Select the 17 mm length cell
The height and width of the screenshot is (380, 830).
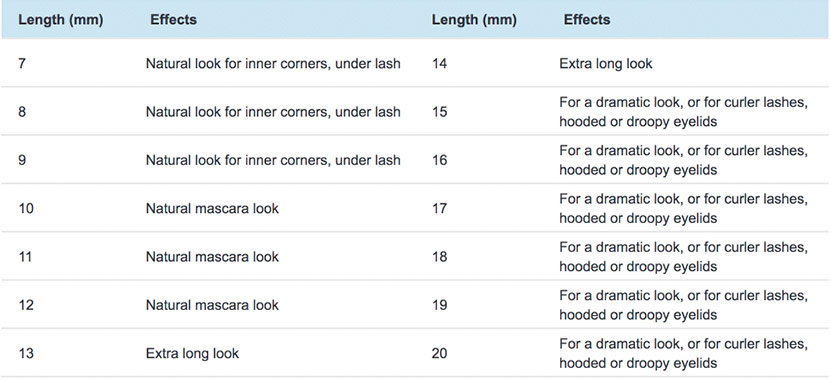[439, 209]
